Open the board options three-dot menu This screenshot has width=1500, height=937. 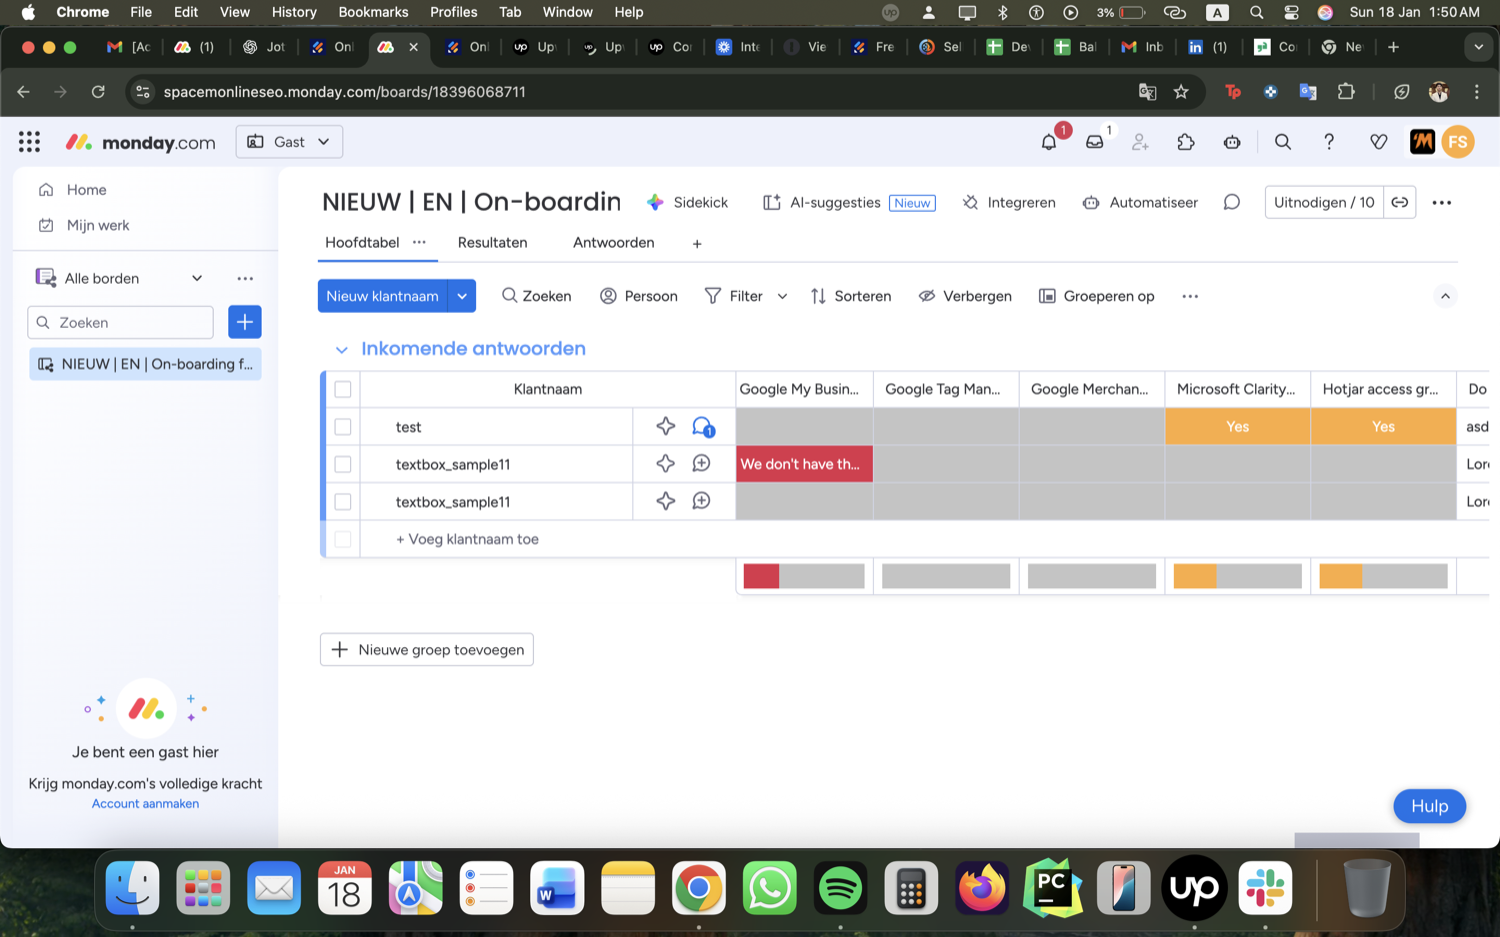pyautogui.click(x=1441, y=202)
